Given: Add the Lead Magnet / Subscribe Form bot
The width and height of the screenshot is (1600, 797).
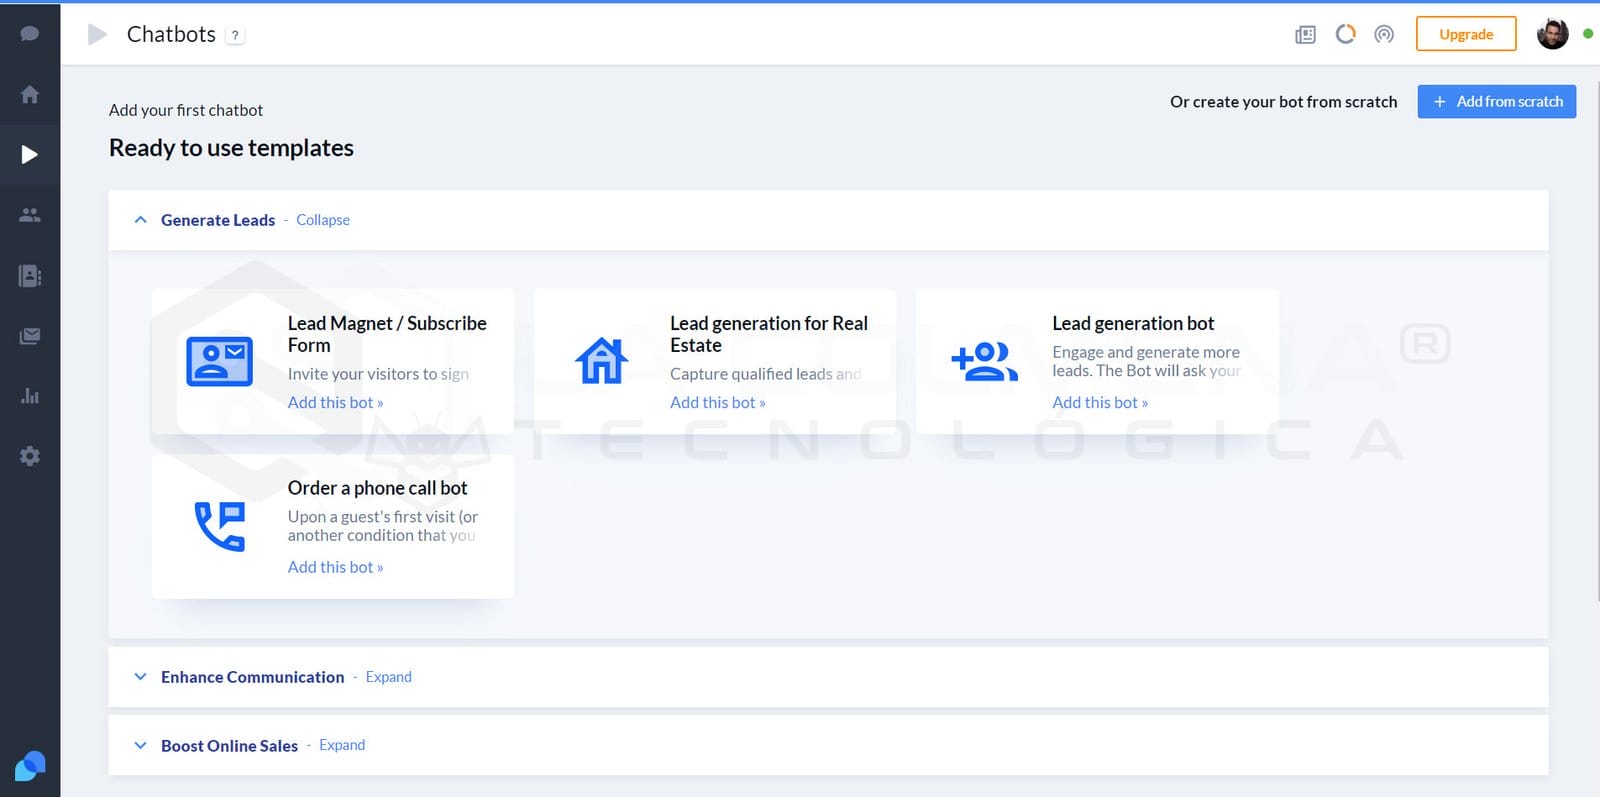Looking at the screenshot, I should click(x=335, y=402).
